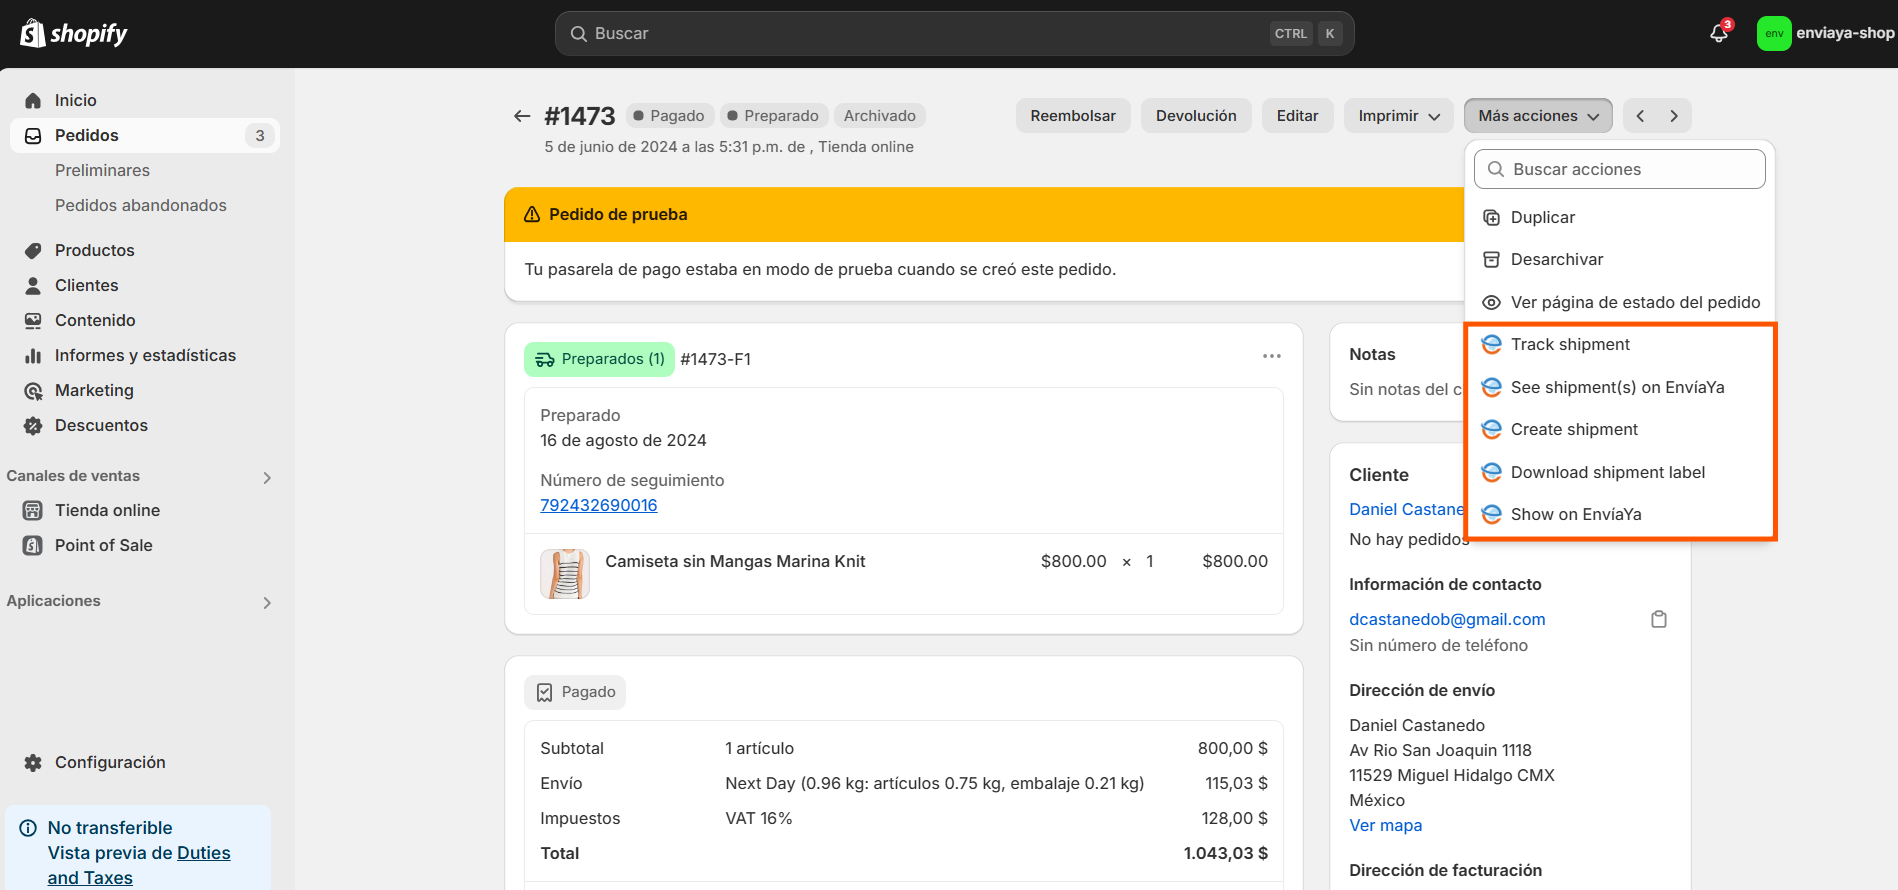Click the Configuración gear icon

33,762
